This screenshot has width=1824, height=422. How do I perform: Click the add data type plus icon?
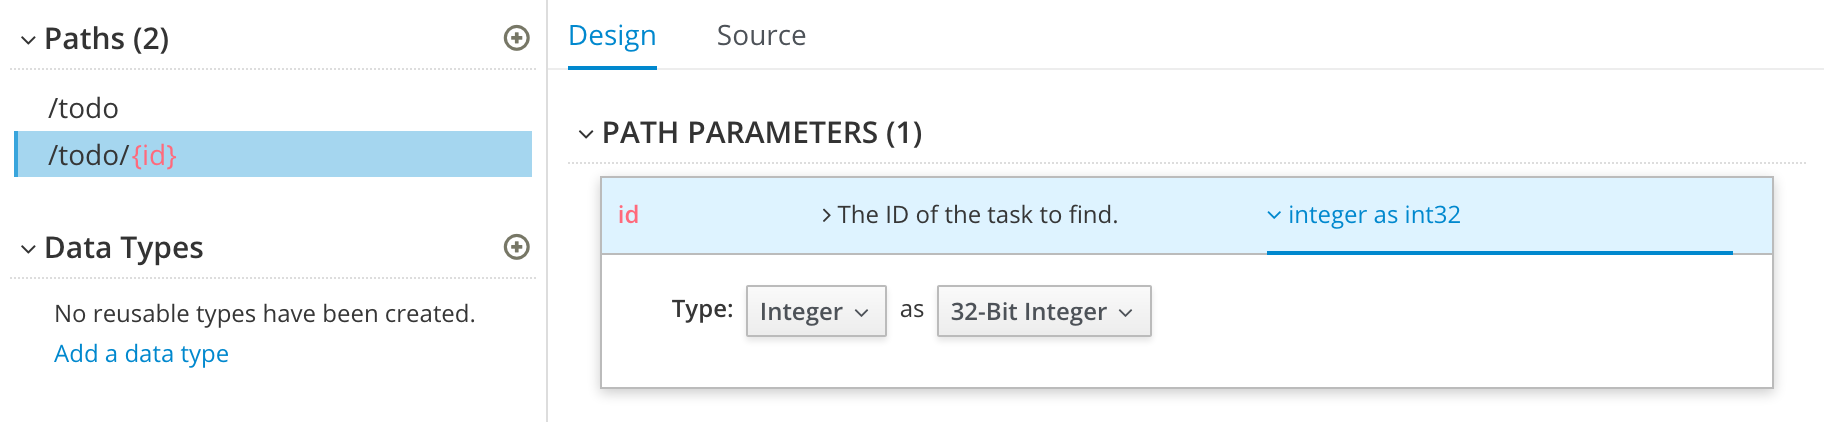click(516, 247)
